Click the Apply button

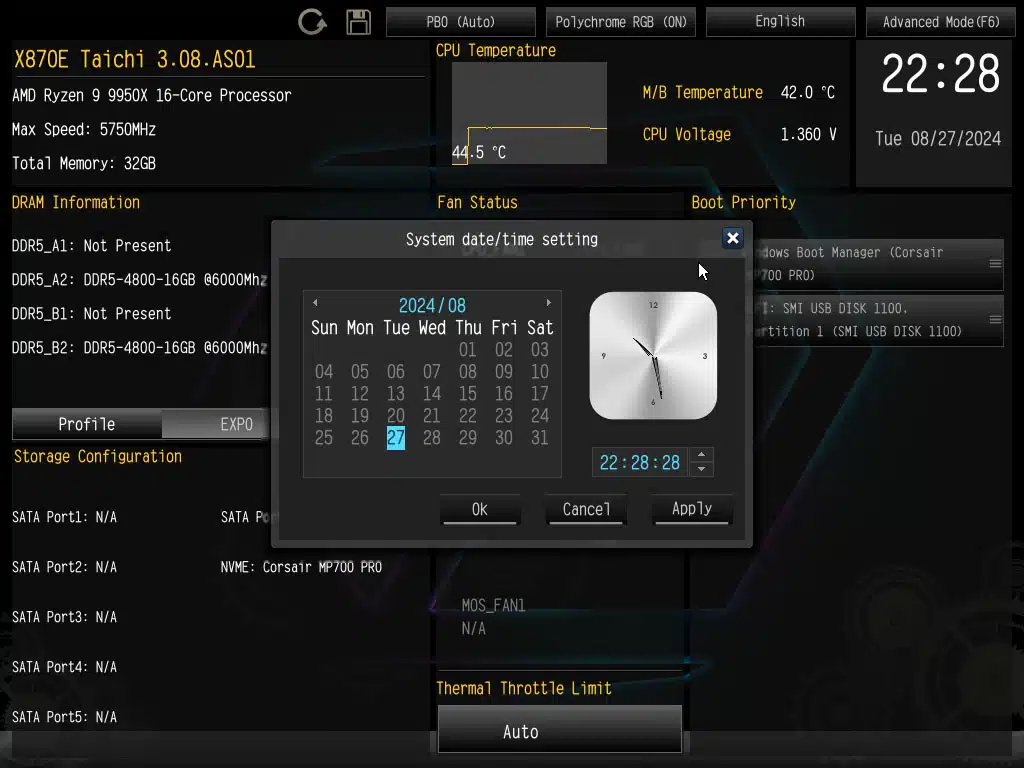point(691,509)
